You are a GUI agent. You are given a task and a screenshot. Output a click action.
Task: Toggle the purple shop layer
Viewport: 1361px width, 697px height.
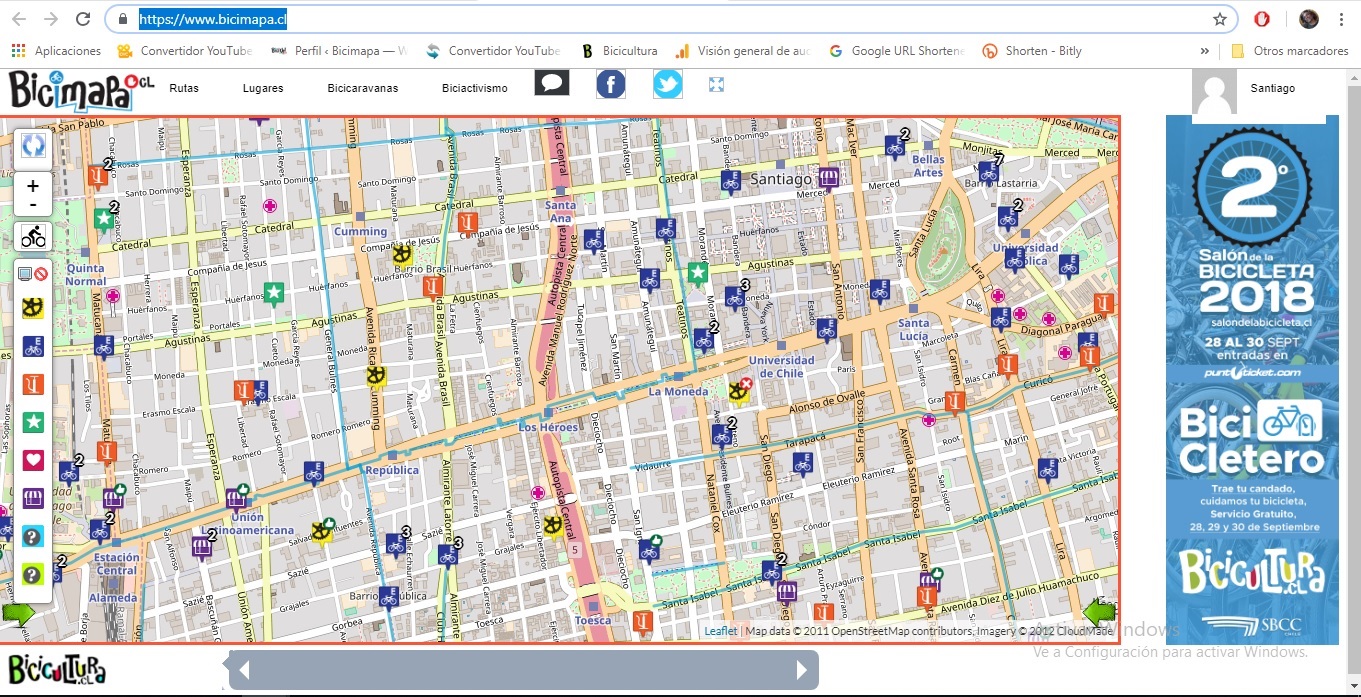point(33,498)
